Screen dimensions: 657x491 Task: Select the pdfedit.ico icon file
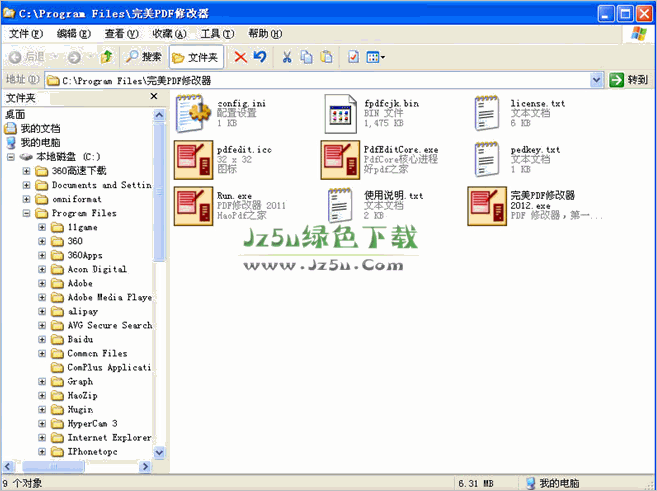pos(193,160)
